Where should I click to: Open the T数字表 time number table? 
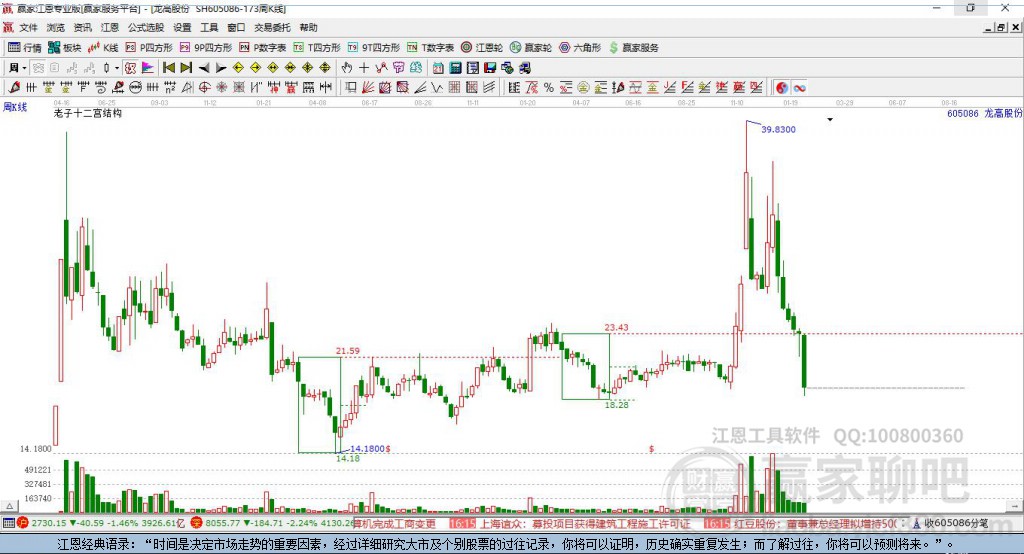point(430,48)
